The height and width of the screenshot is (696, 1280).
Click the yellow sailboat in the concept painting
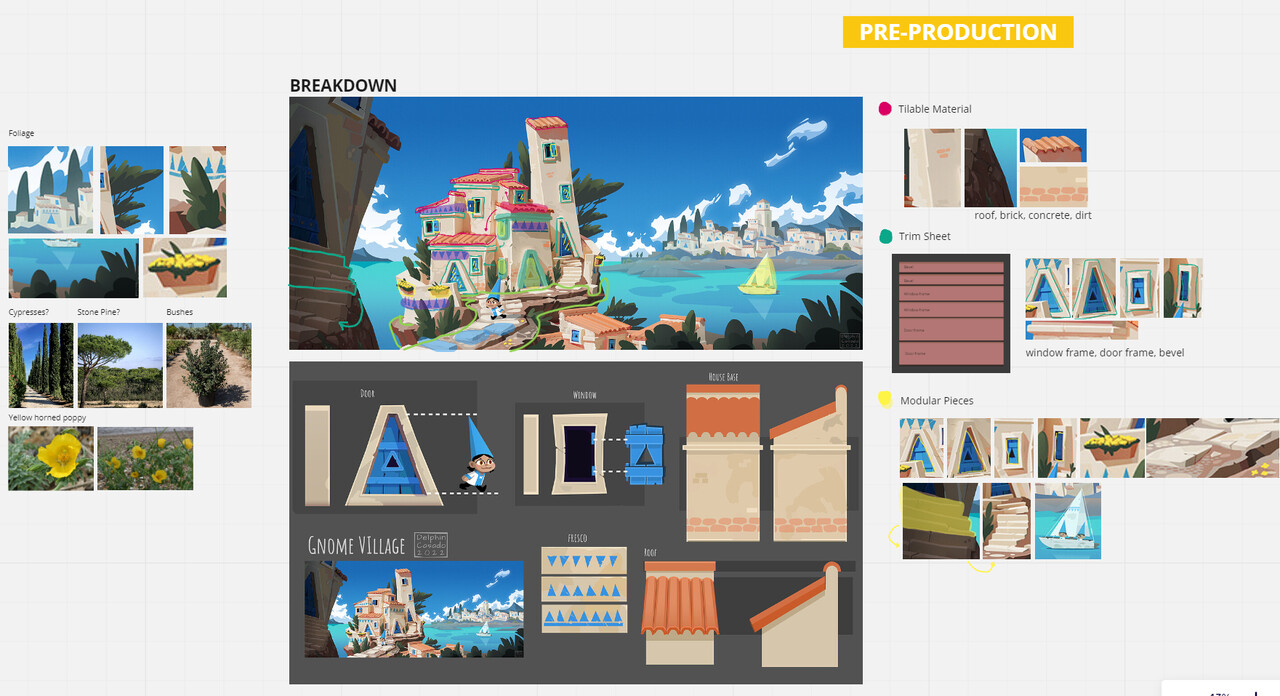(x=757, y=274)
